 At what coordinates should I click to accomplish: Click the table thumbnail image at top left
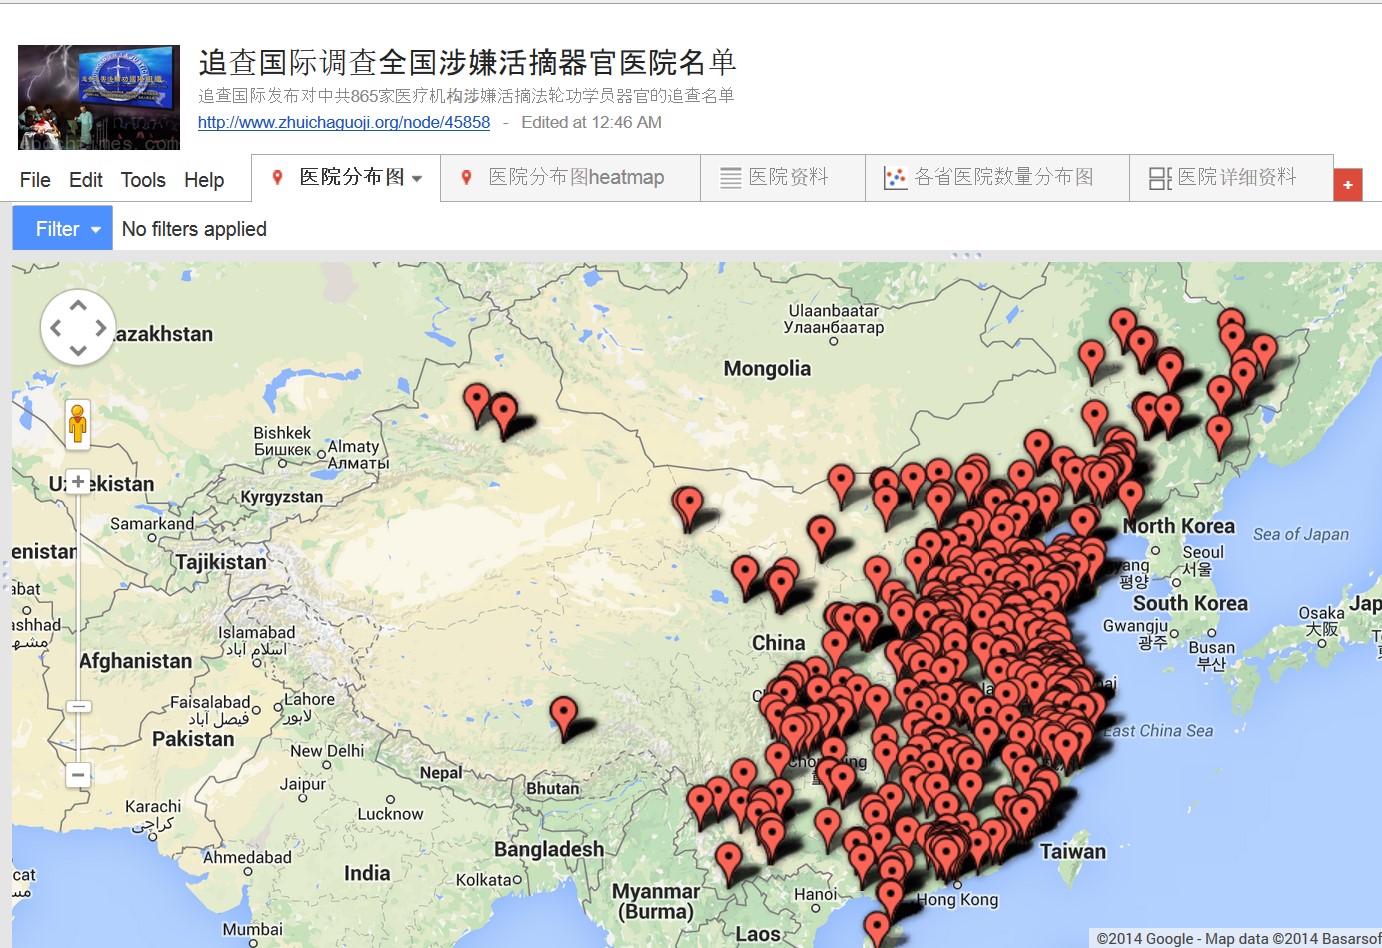pos(99,97)
